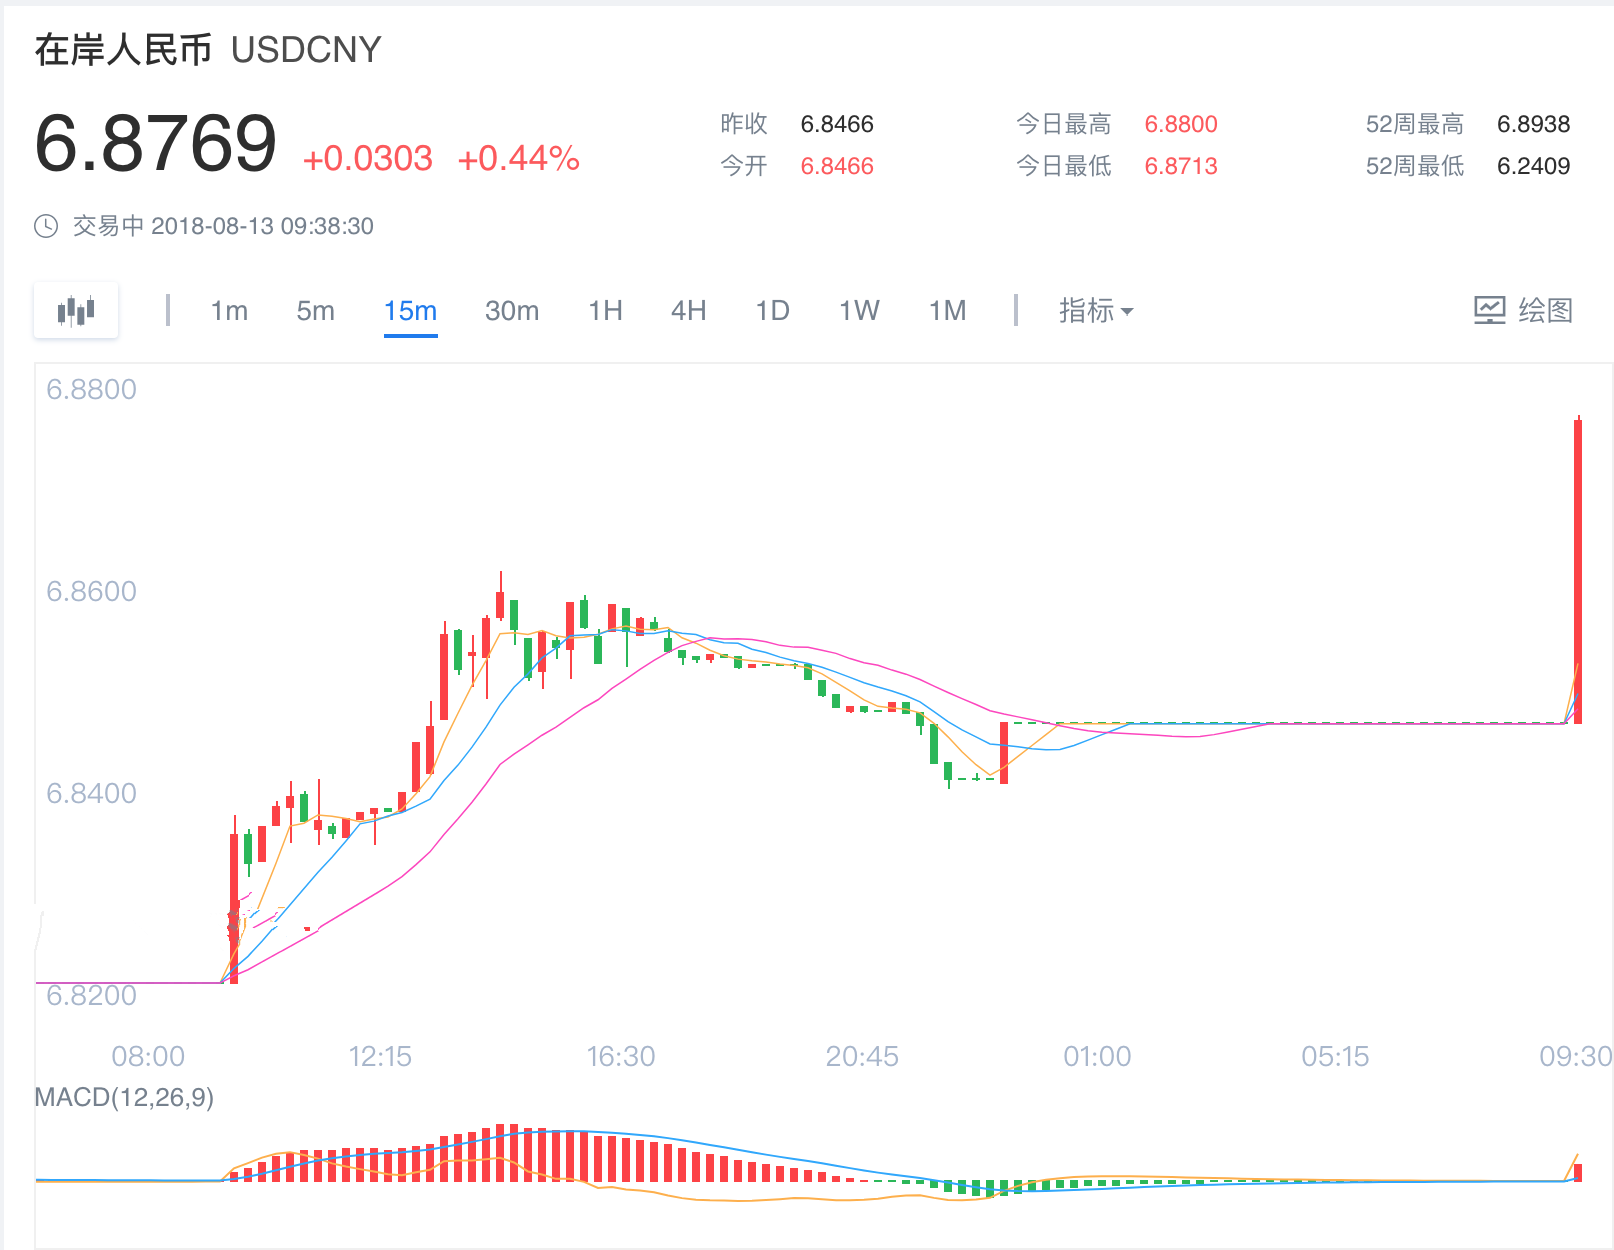Switch to the 1H timeframe
Screen dimensions: 1614x1250
tap(605, 311)
